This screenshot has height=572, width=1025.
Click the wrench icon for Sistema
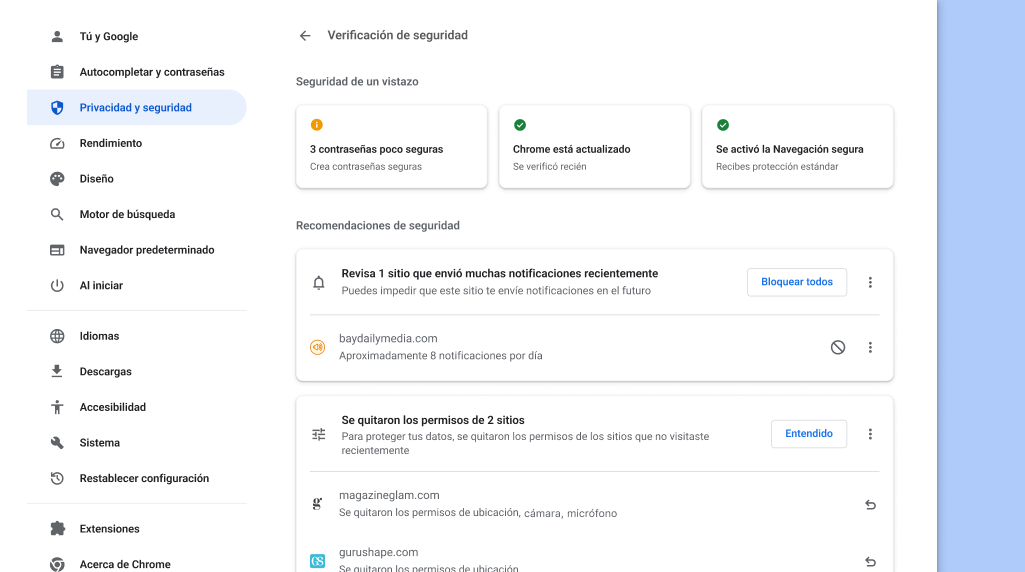pyautogui.click(x=58, y=443)
